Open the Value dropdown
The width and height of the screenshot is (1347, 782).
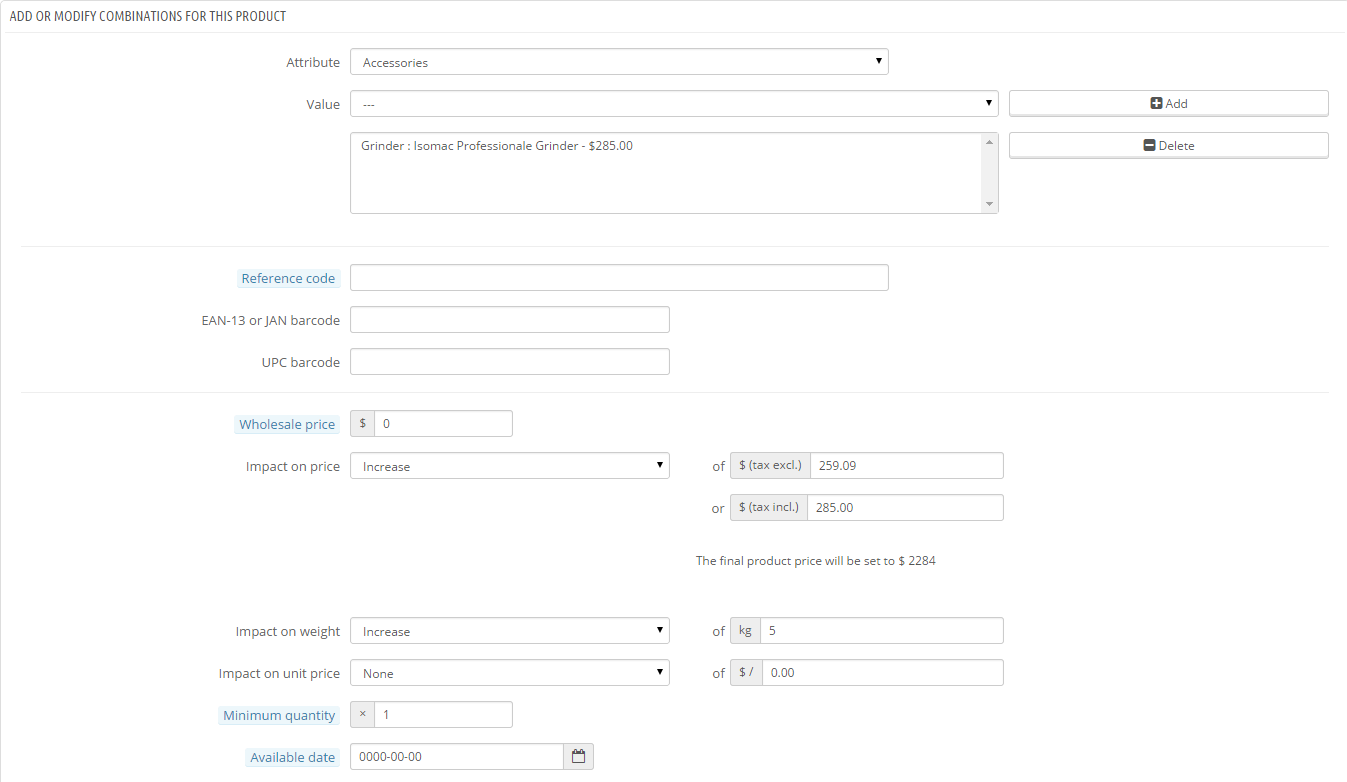674,104
